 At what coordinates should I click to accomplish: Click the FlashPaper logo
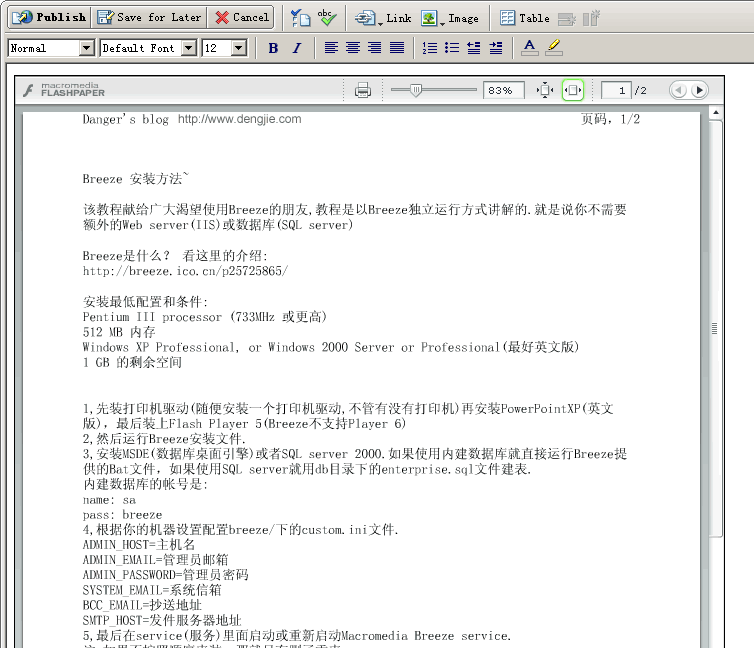[x=64, y=89]
